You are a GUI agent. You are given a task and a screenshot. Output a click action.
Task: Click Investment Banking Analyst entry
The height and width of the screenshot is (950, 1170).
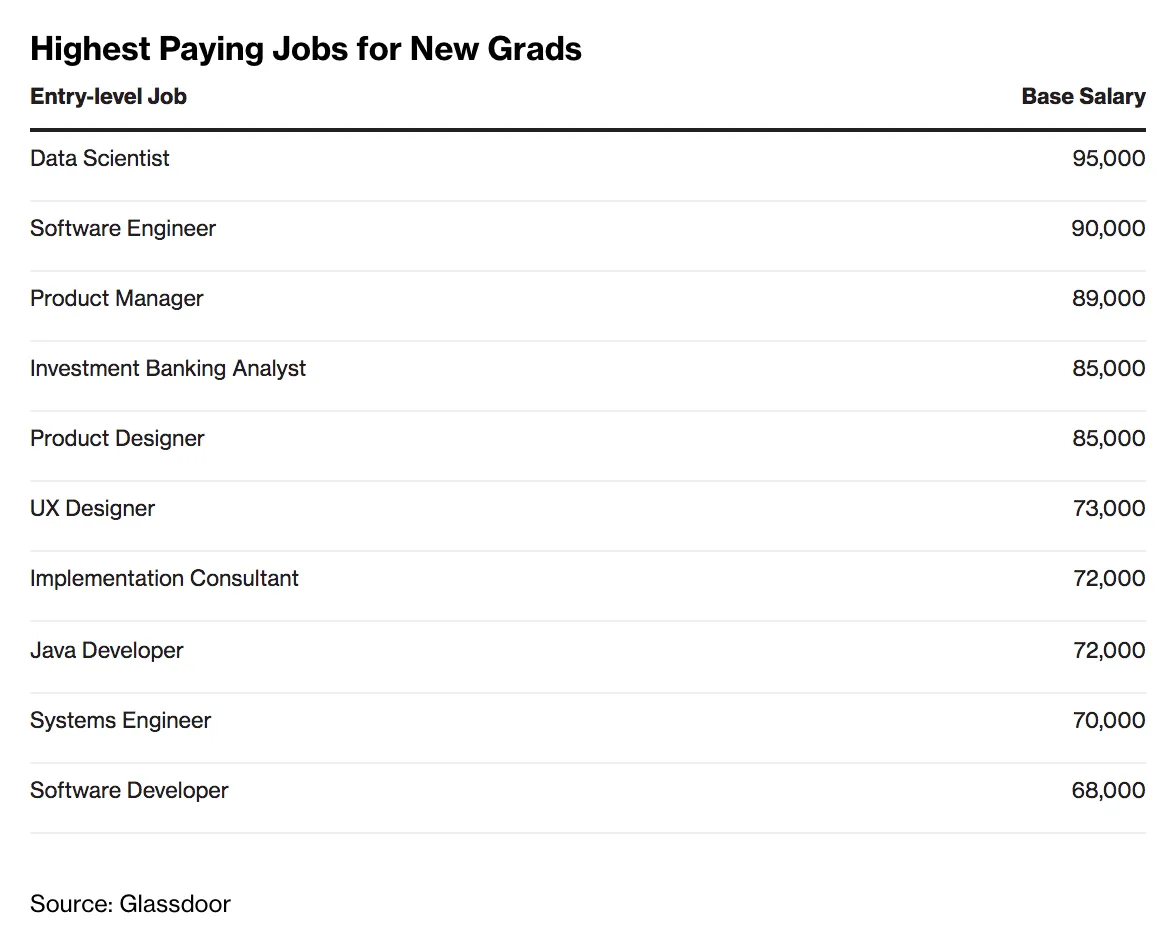[x=168, y=369]
